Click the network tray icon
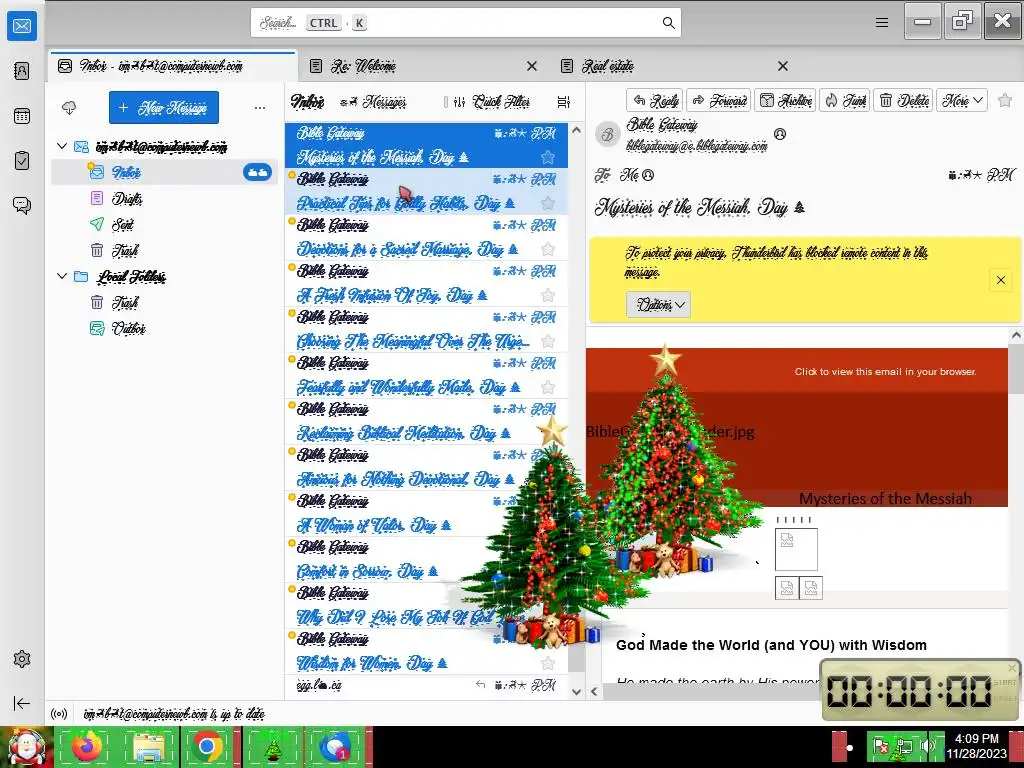The image size is (1024, 768). 904,746
